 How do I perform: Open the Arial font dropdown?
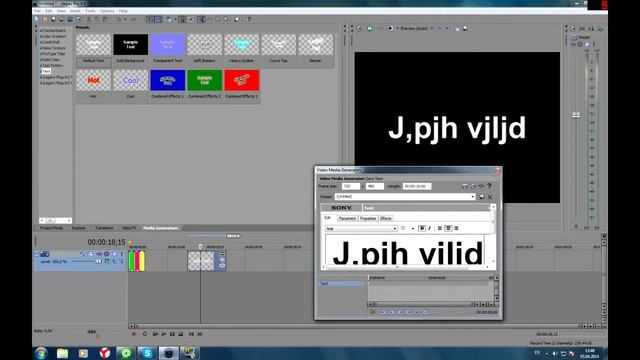pos(362,229)
